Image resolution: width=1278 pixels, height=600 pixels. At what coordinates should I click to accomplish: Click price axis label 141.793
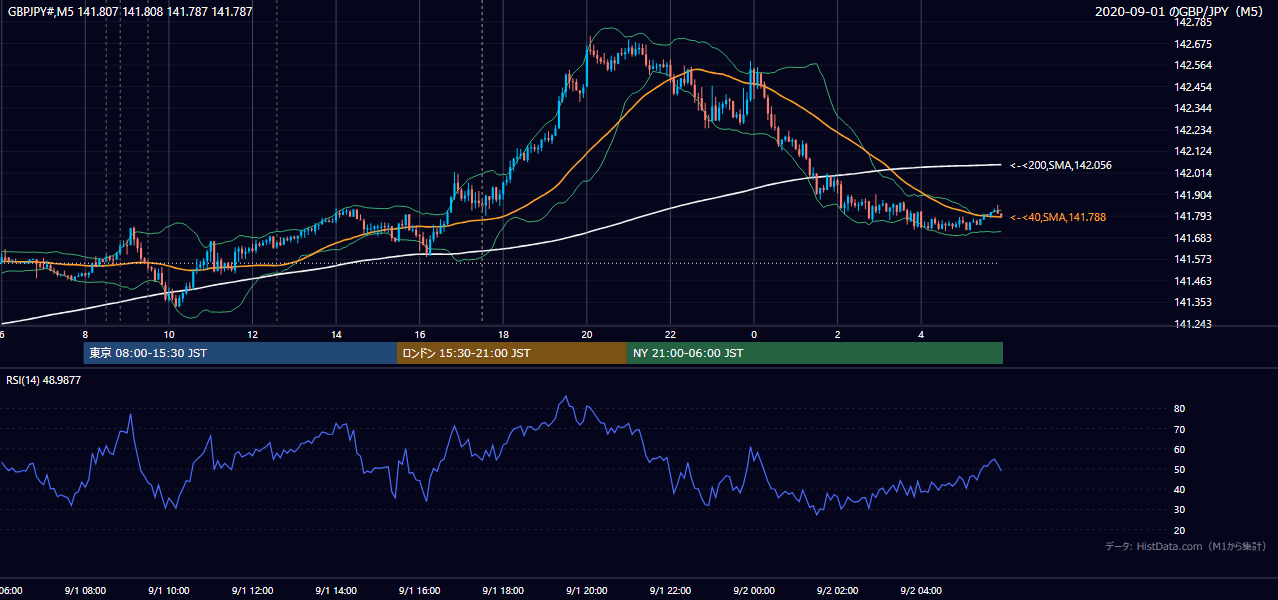point(1193,216)
